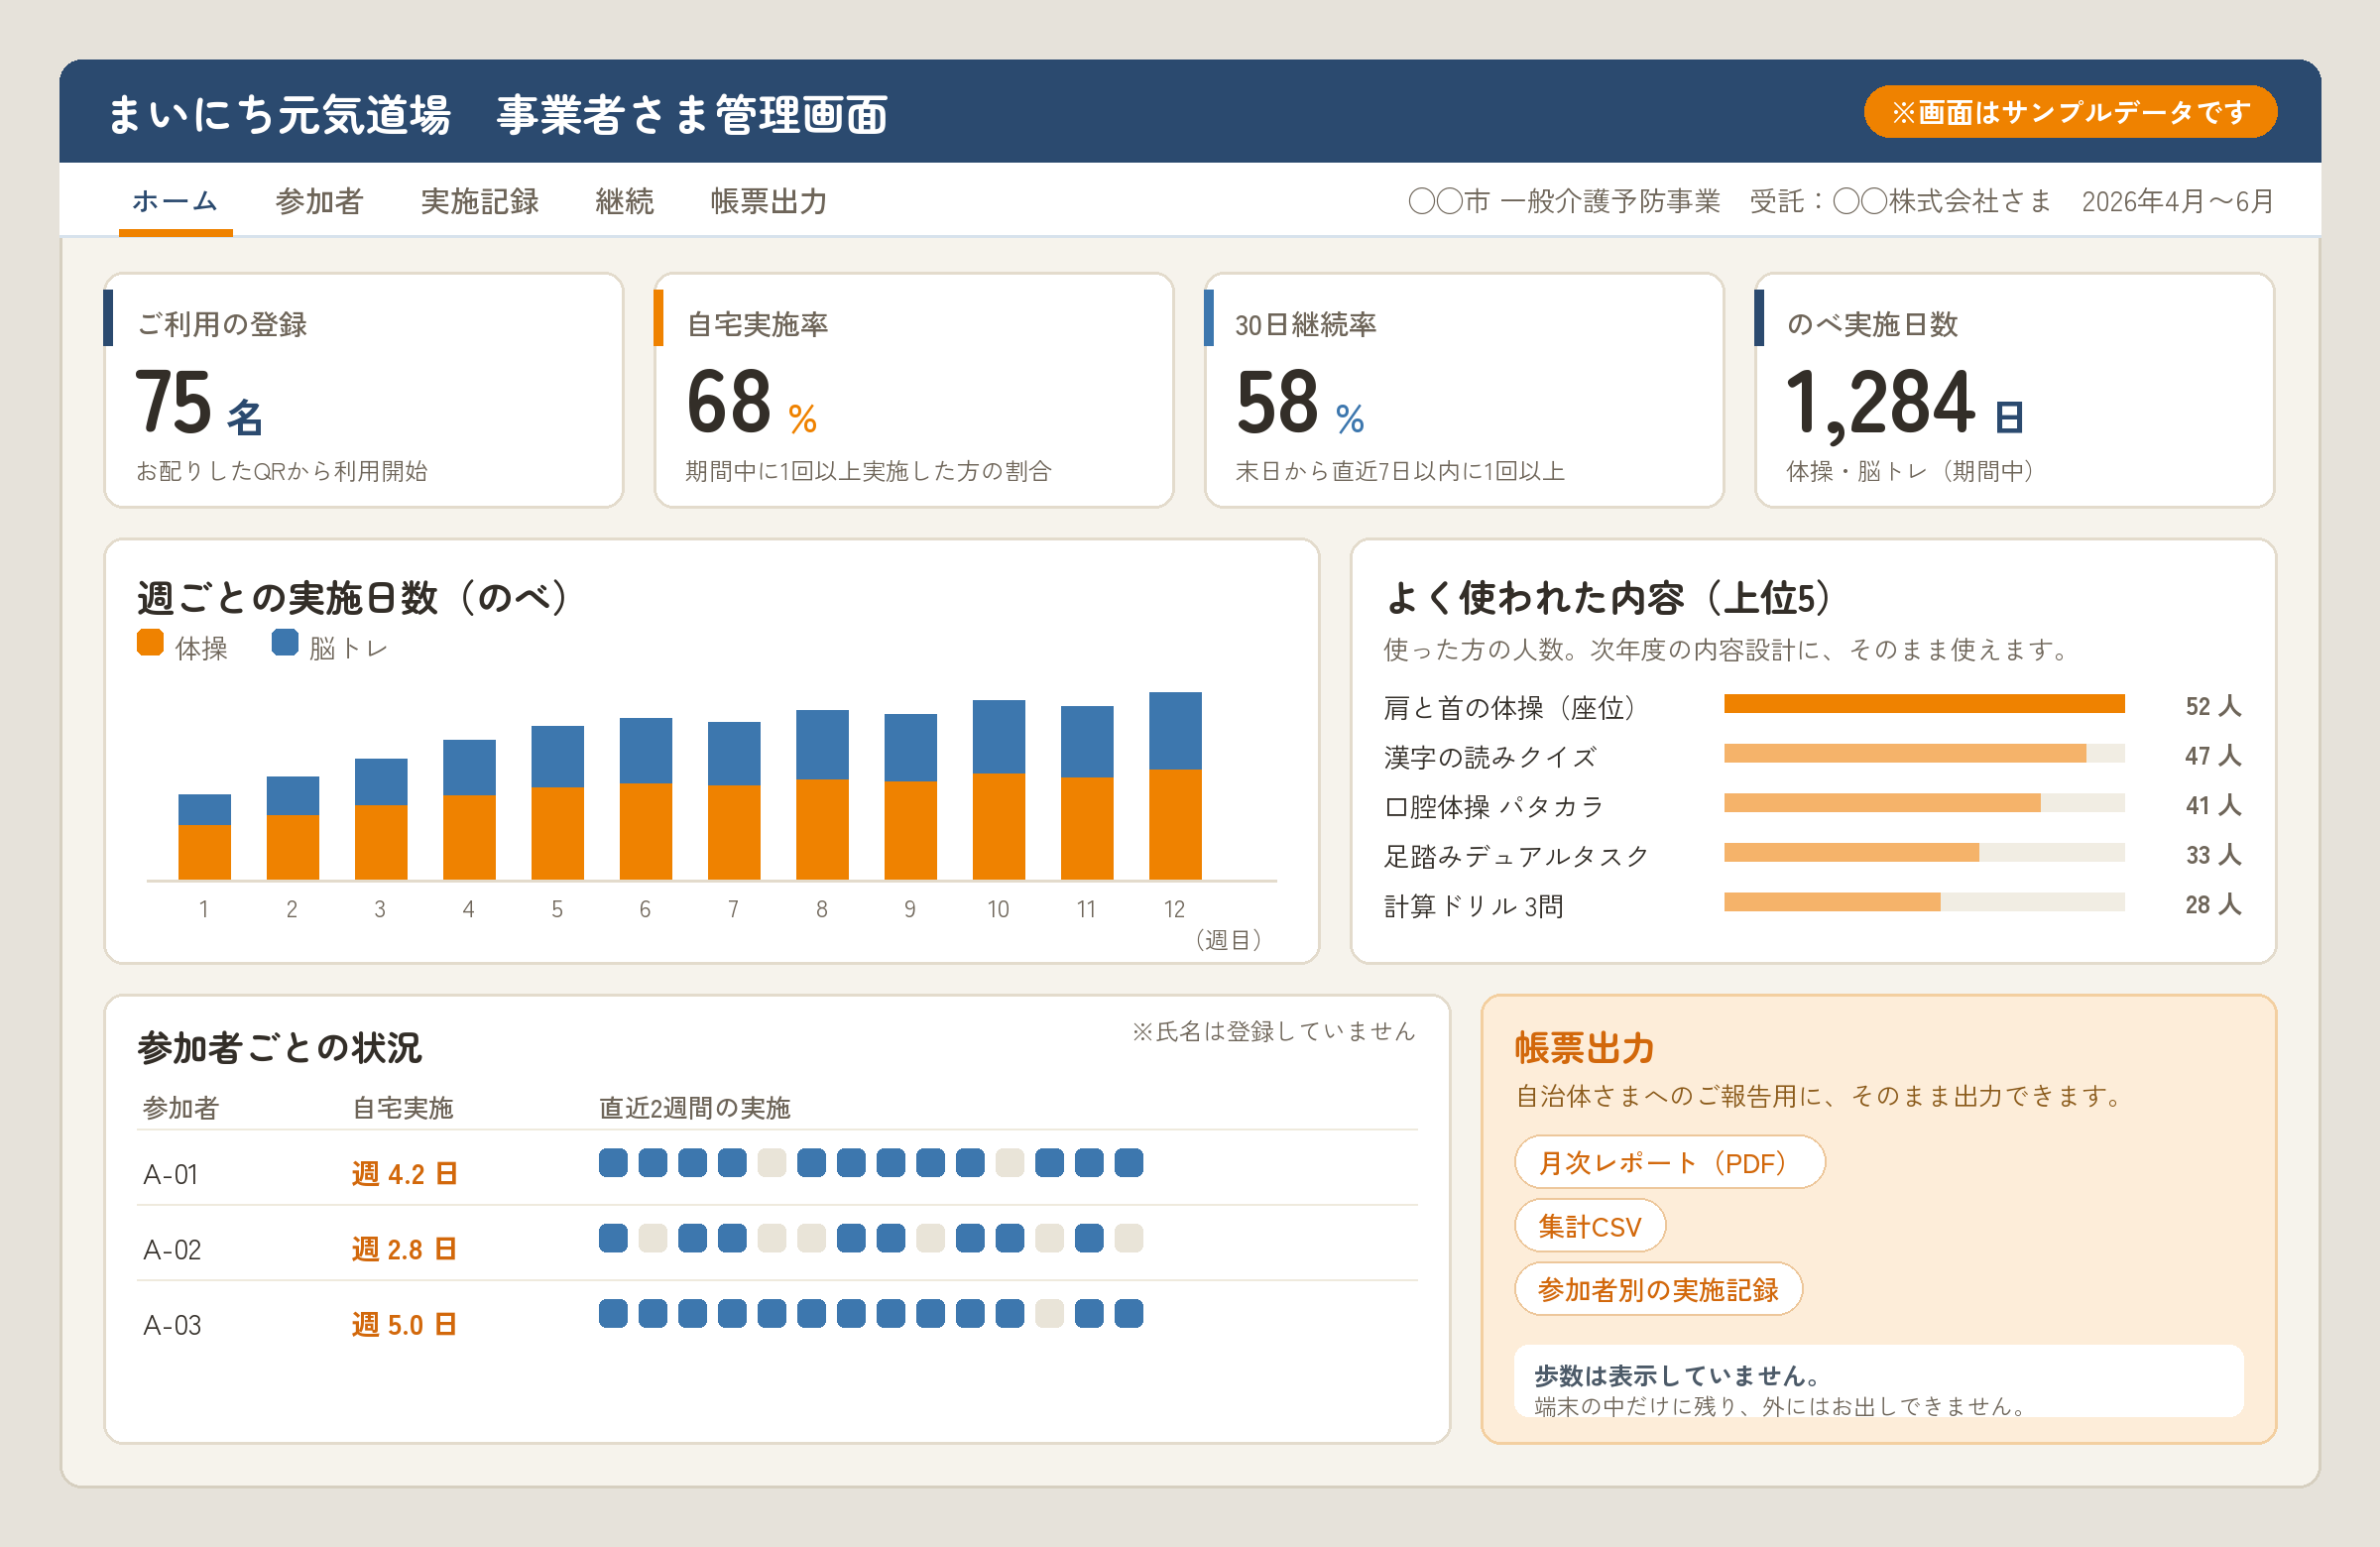Click the 計算ドリル 3問 usage bar

pyautogui.click(x=1924, y=902)
